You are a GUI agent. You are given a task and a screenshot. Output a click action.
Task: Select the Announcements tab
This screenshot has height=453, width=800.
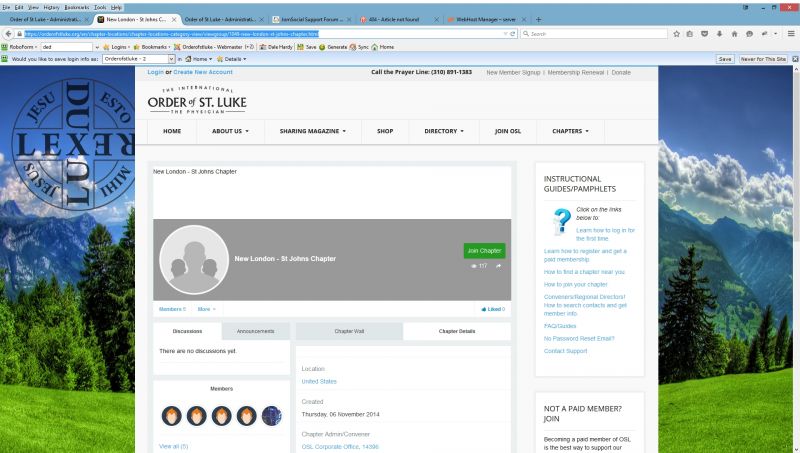256,332
